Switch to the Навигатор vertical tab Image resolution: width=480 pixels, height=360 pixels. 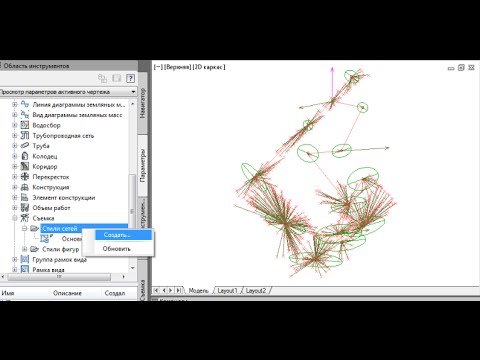pos(142,103)
